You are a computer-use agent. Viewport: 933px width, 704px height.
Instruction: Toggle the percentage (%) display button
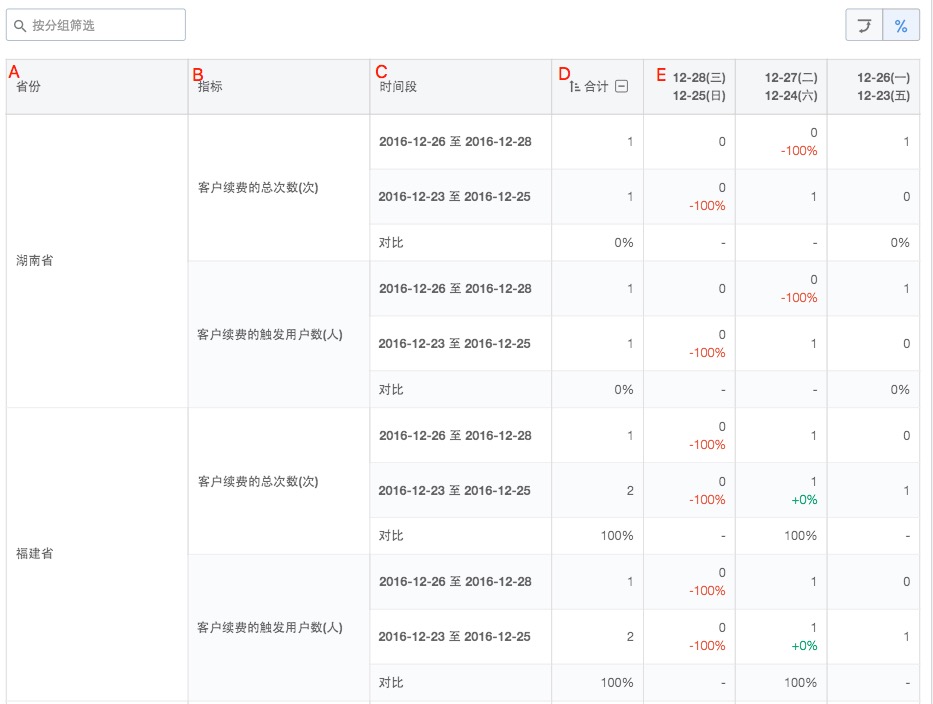pyautogui.click(x=901, y=25)
